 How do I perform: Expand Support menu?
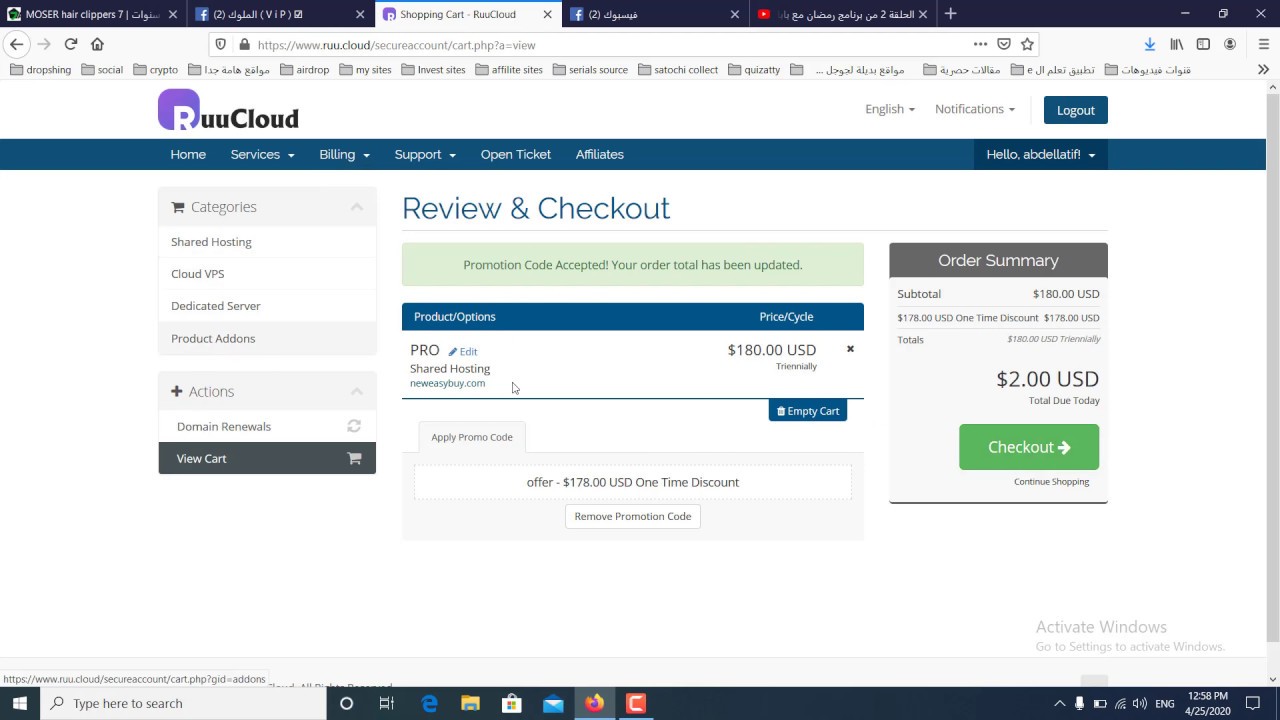click(x=425, y=154)
